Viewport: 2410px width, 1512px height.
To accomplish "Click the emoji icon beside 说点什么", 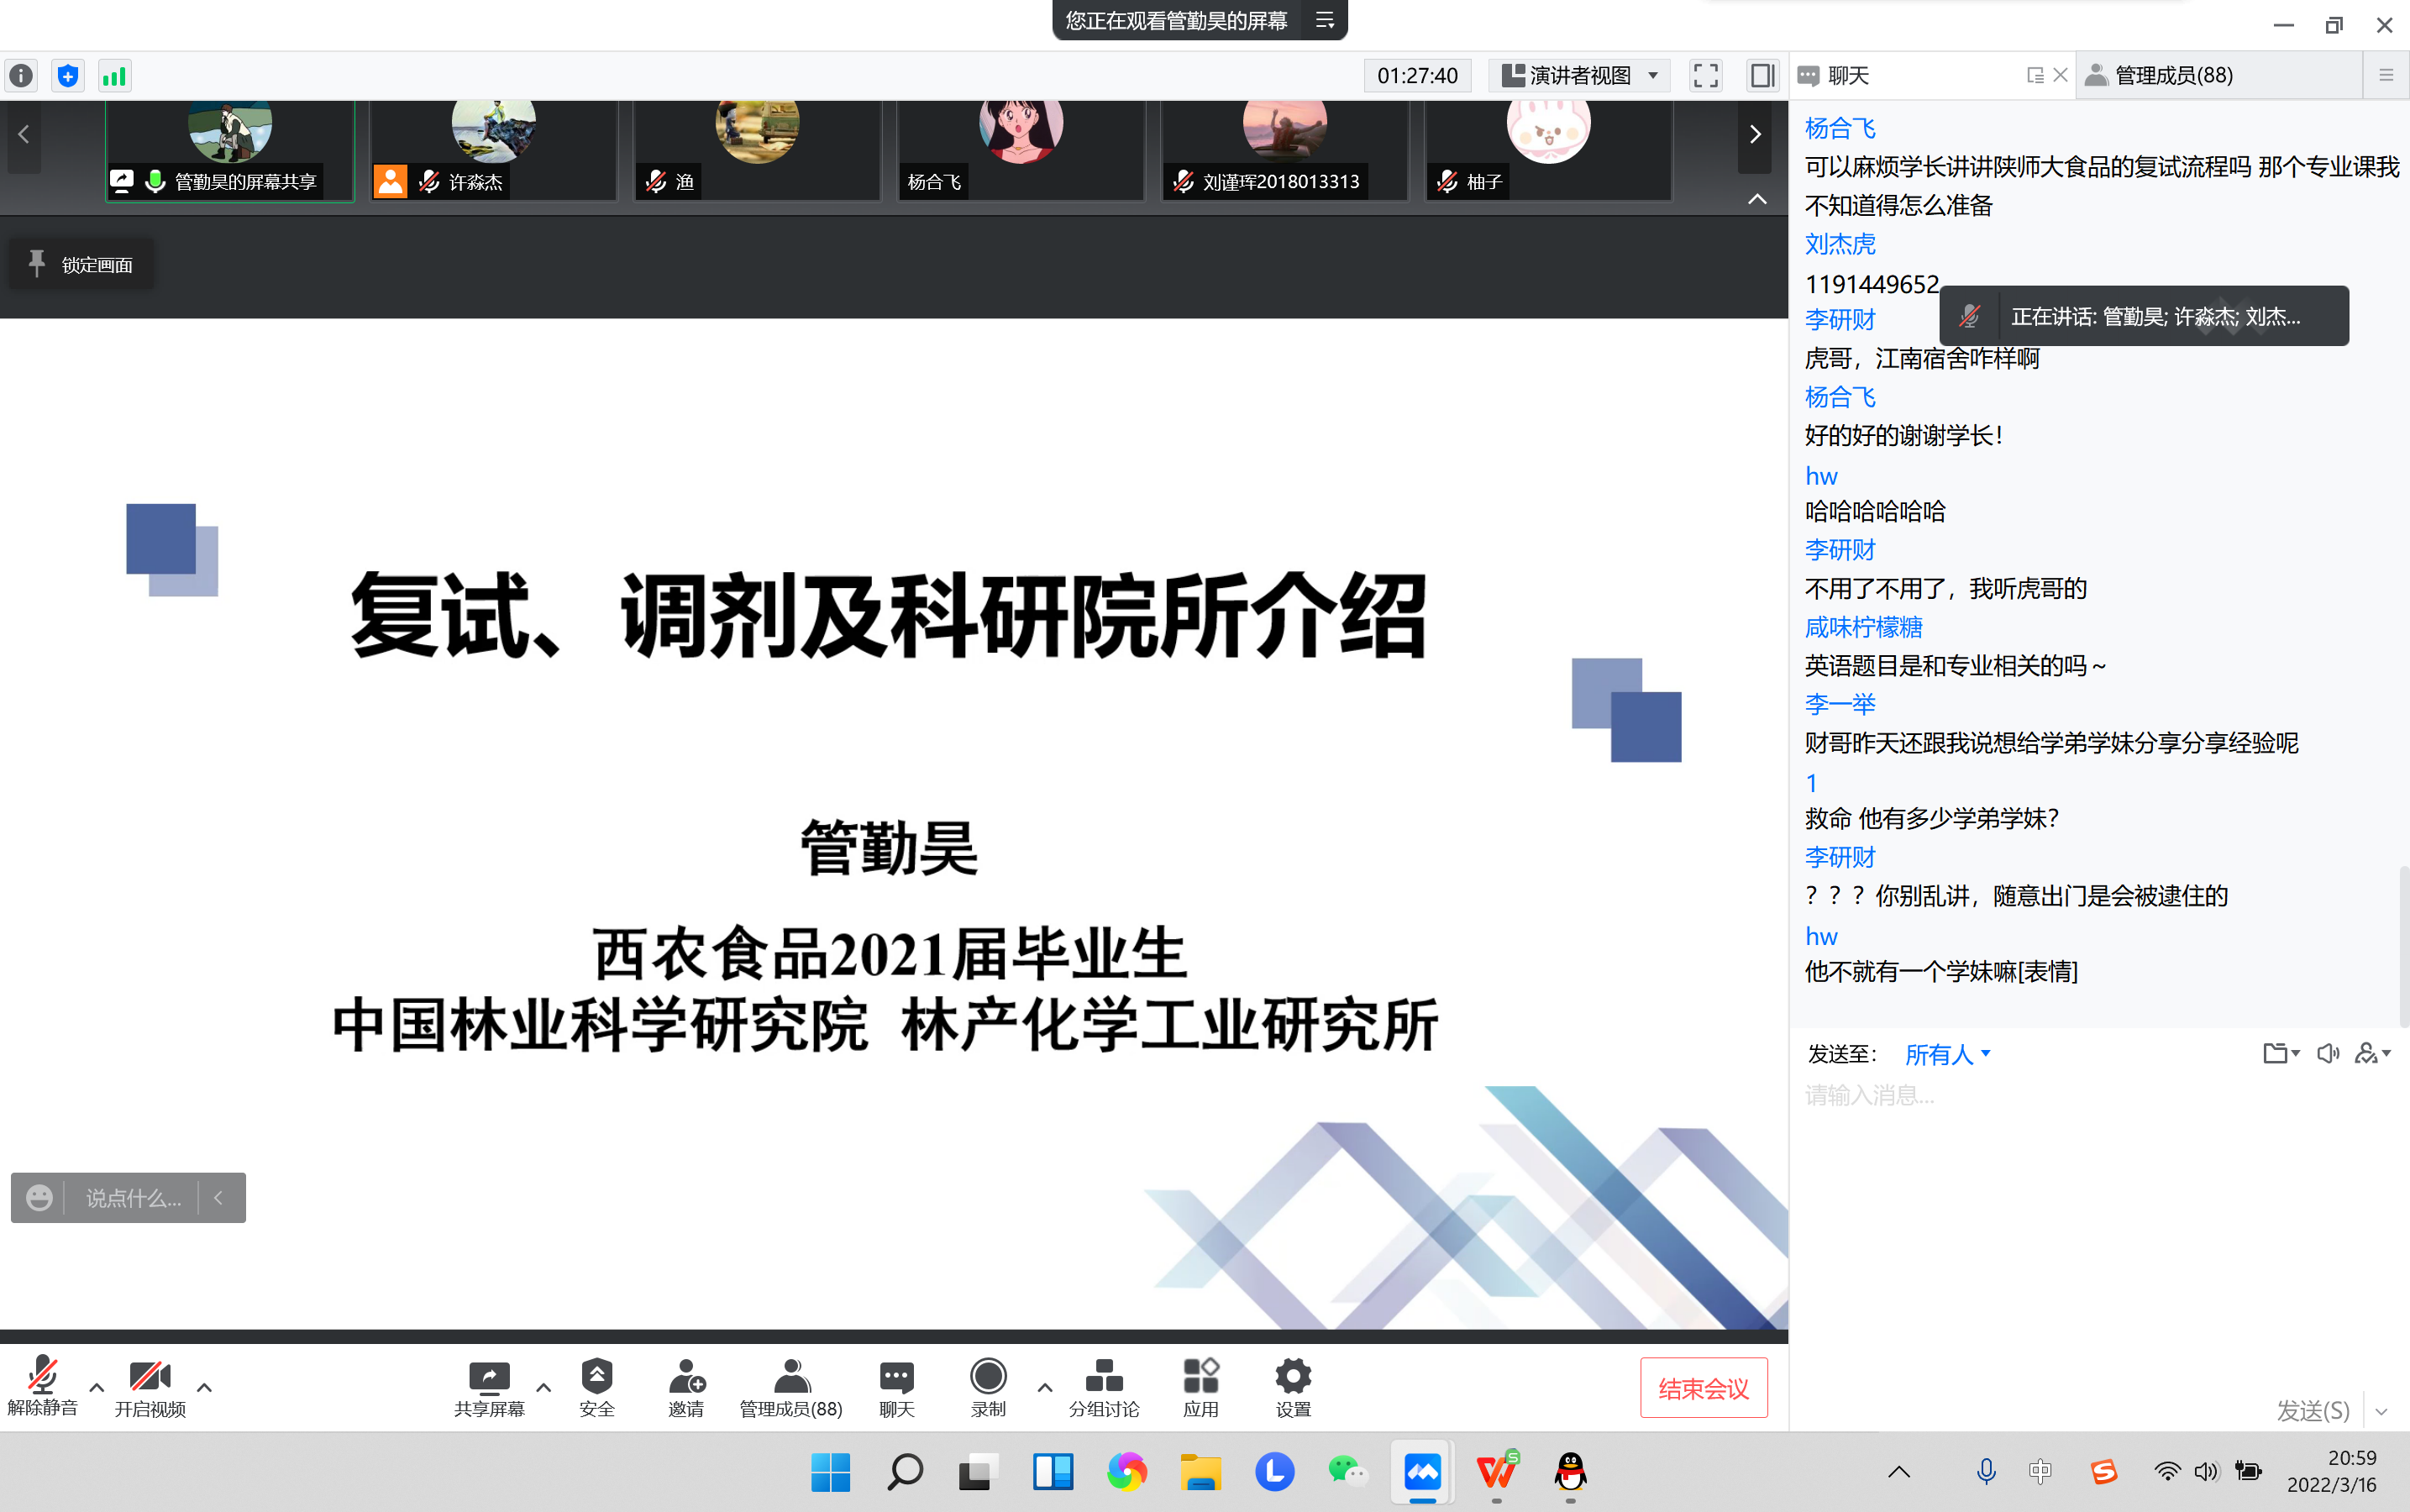I will (39, 1197).
